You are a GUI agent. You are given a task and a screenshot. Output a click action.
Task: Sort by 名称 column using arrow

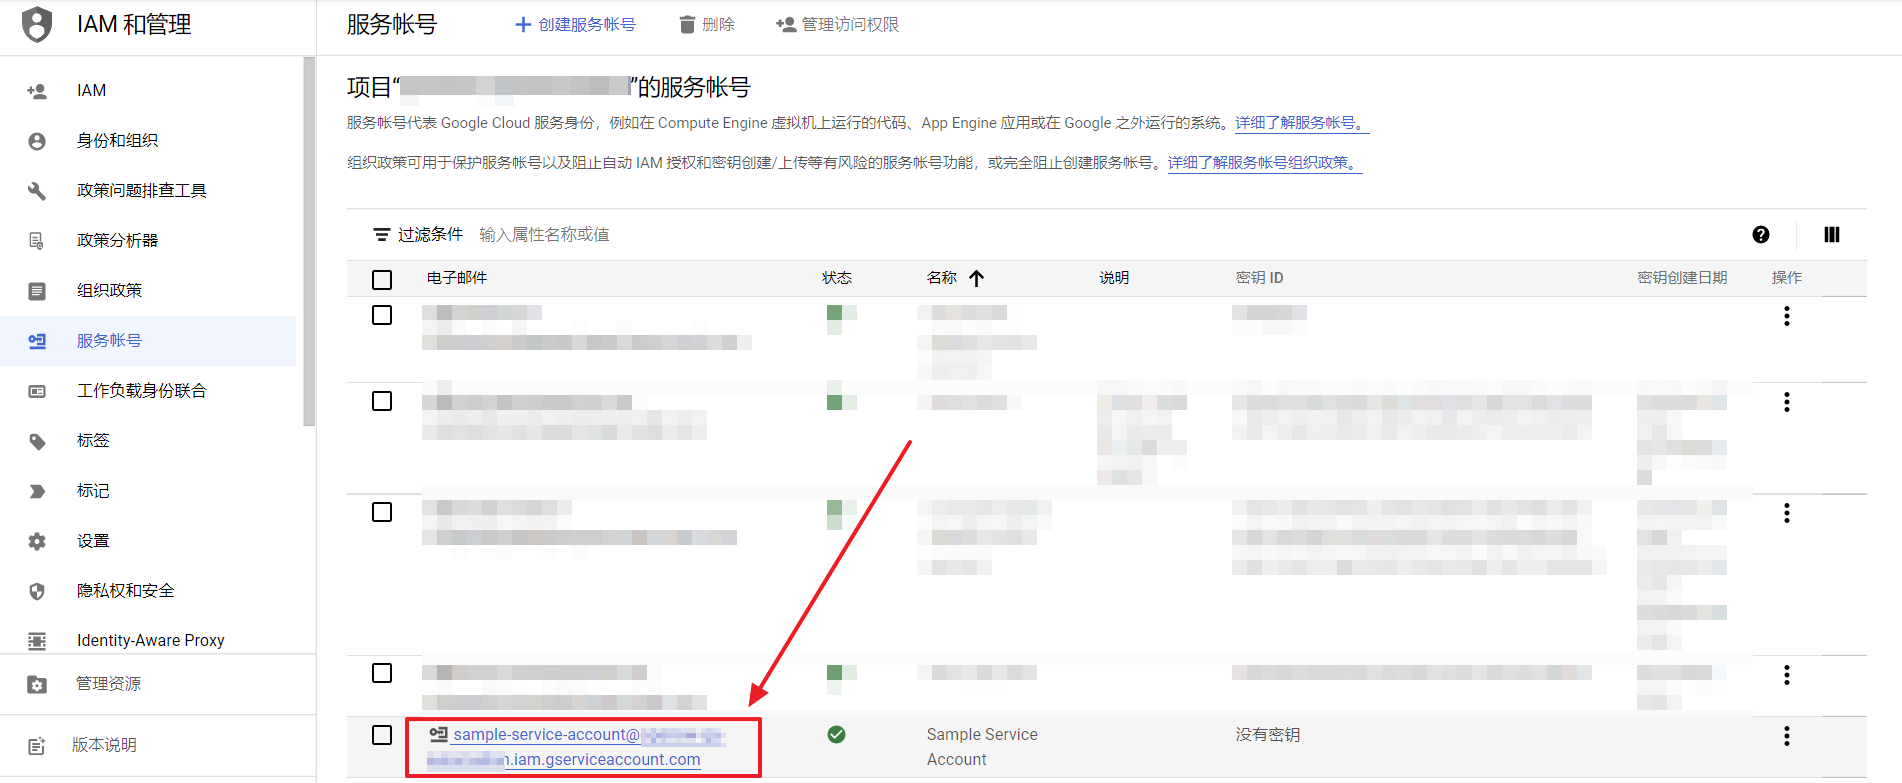[977, 278]
